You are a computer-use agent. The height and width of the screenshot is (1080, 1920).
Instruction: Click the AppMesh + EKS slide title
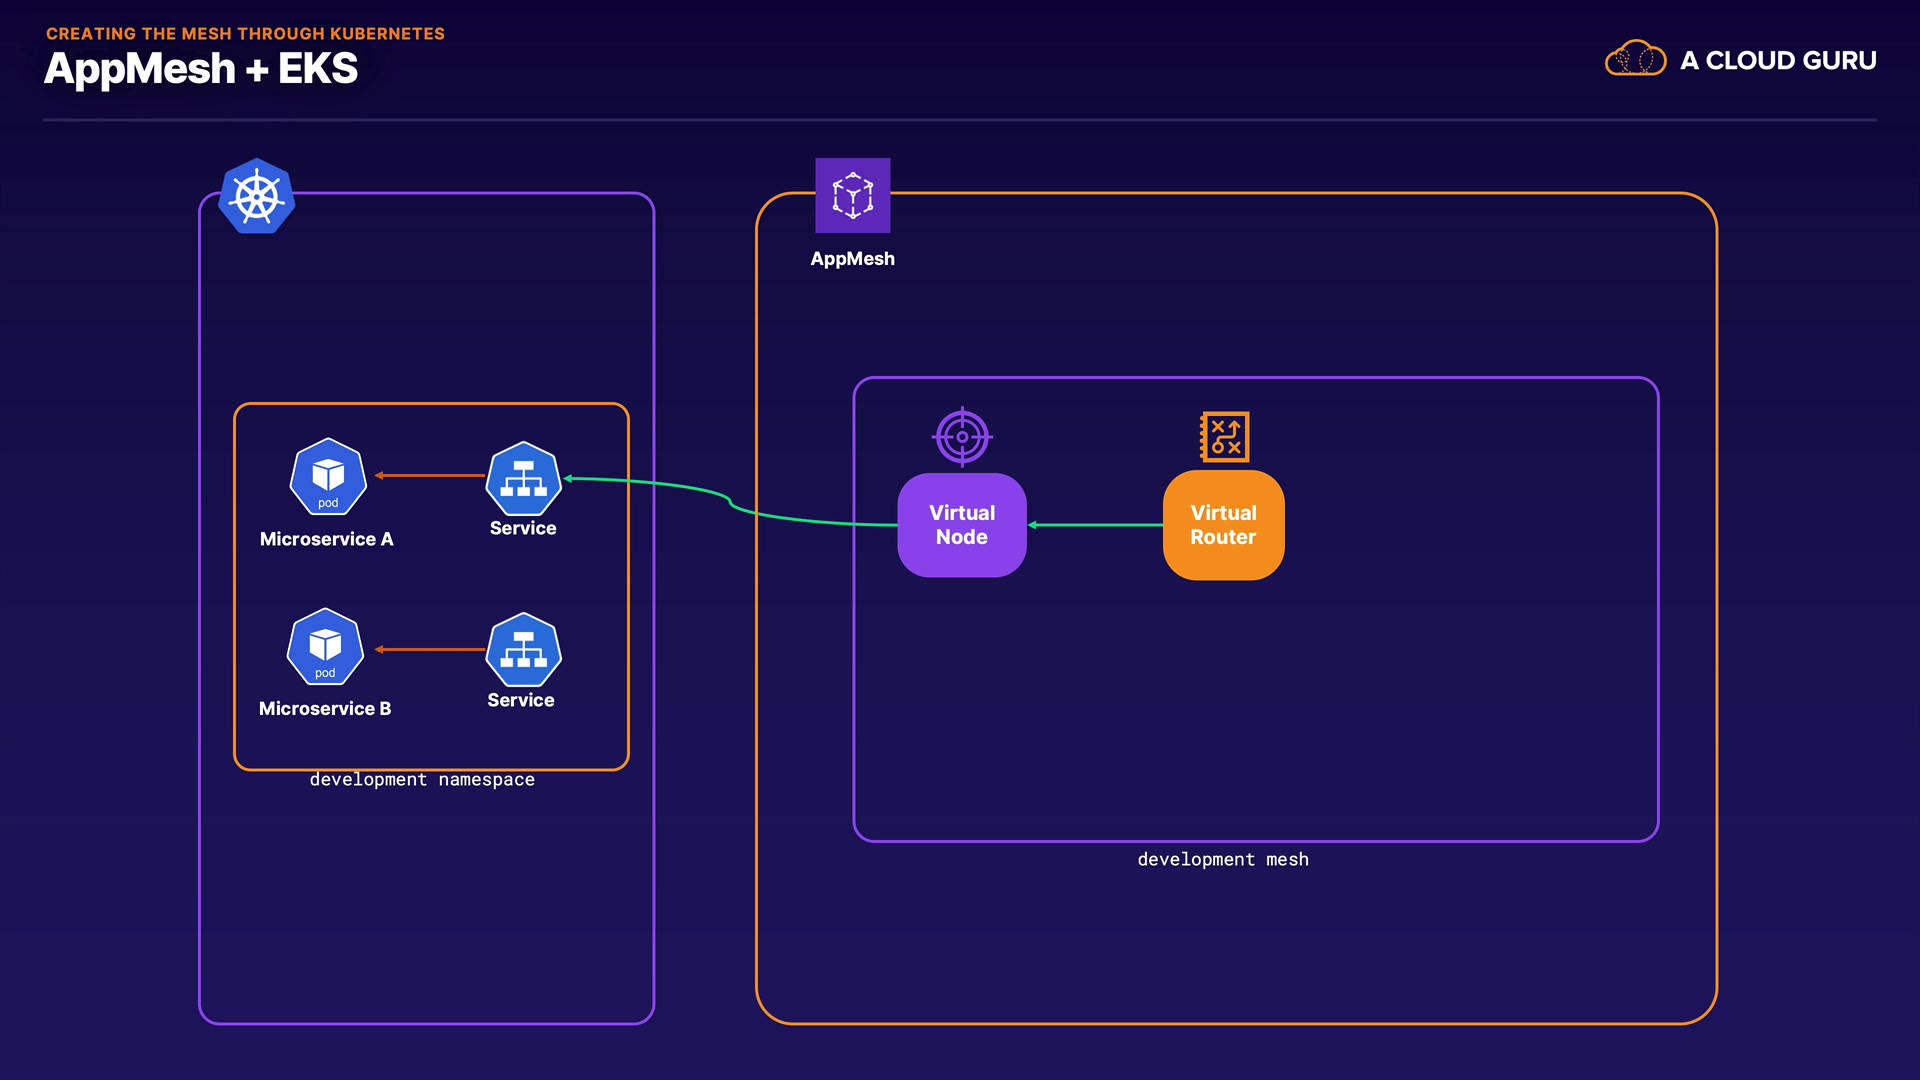[x=201, y=69]
